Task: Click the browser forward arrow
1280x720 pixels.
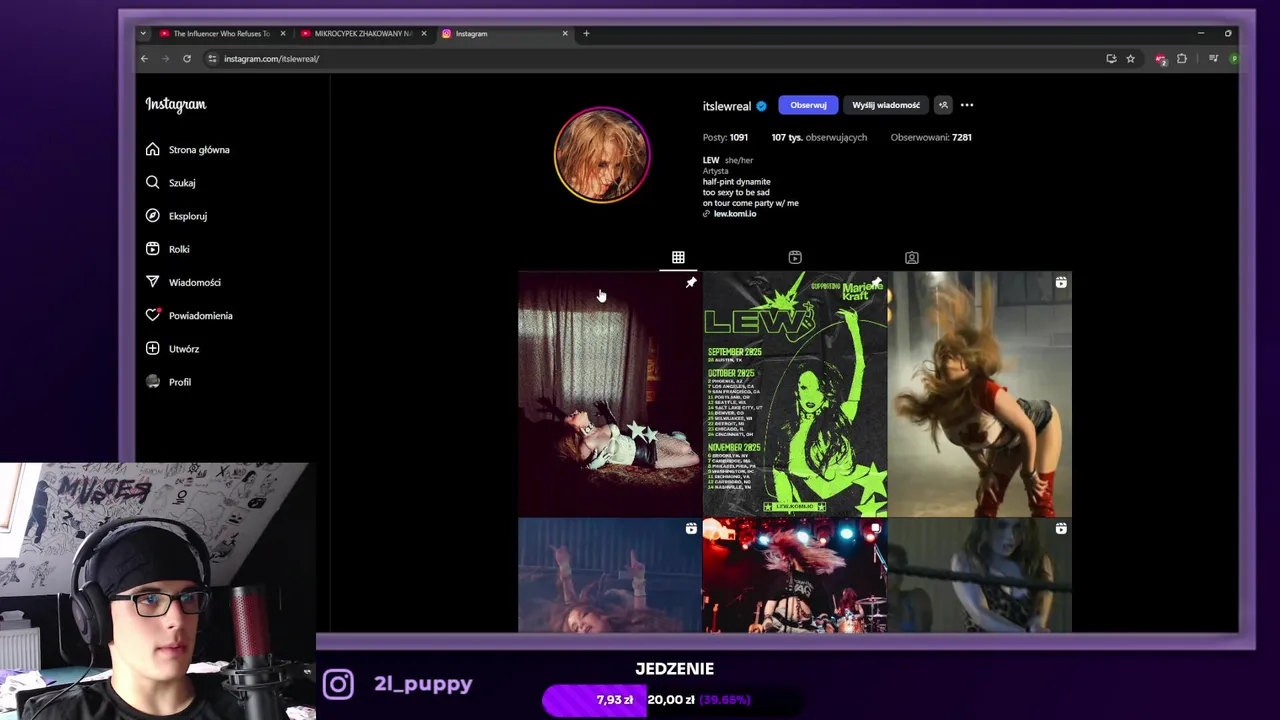Action: pos(165,59)
